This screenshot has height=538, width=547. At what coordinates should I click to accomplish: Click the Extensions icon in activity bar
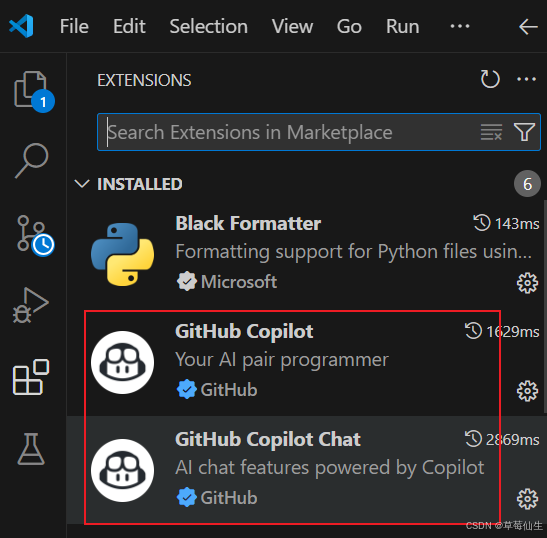click(31, 377)
